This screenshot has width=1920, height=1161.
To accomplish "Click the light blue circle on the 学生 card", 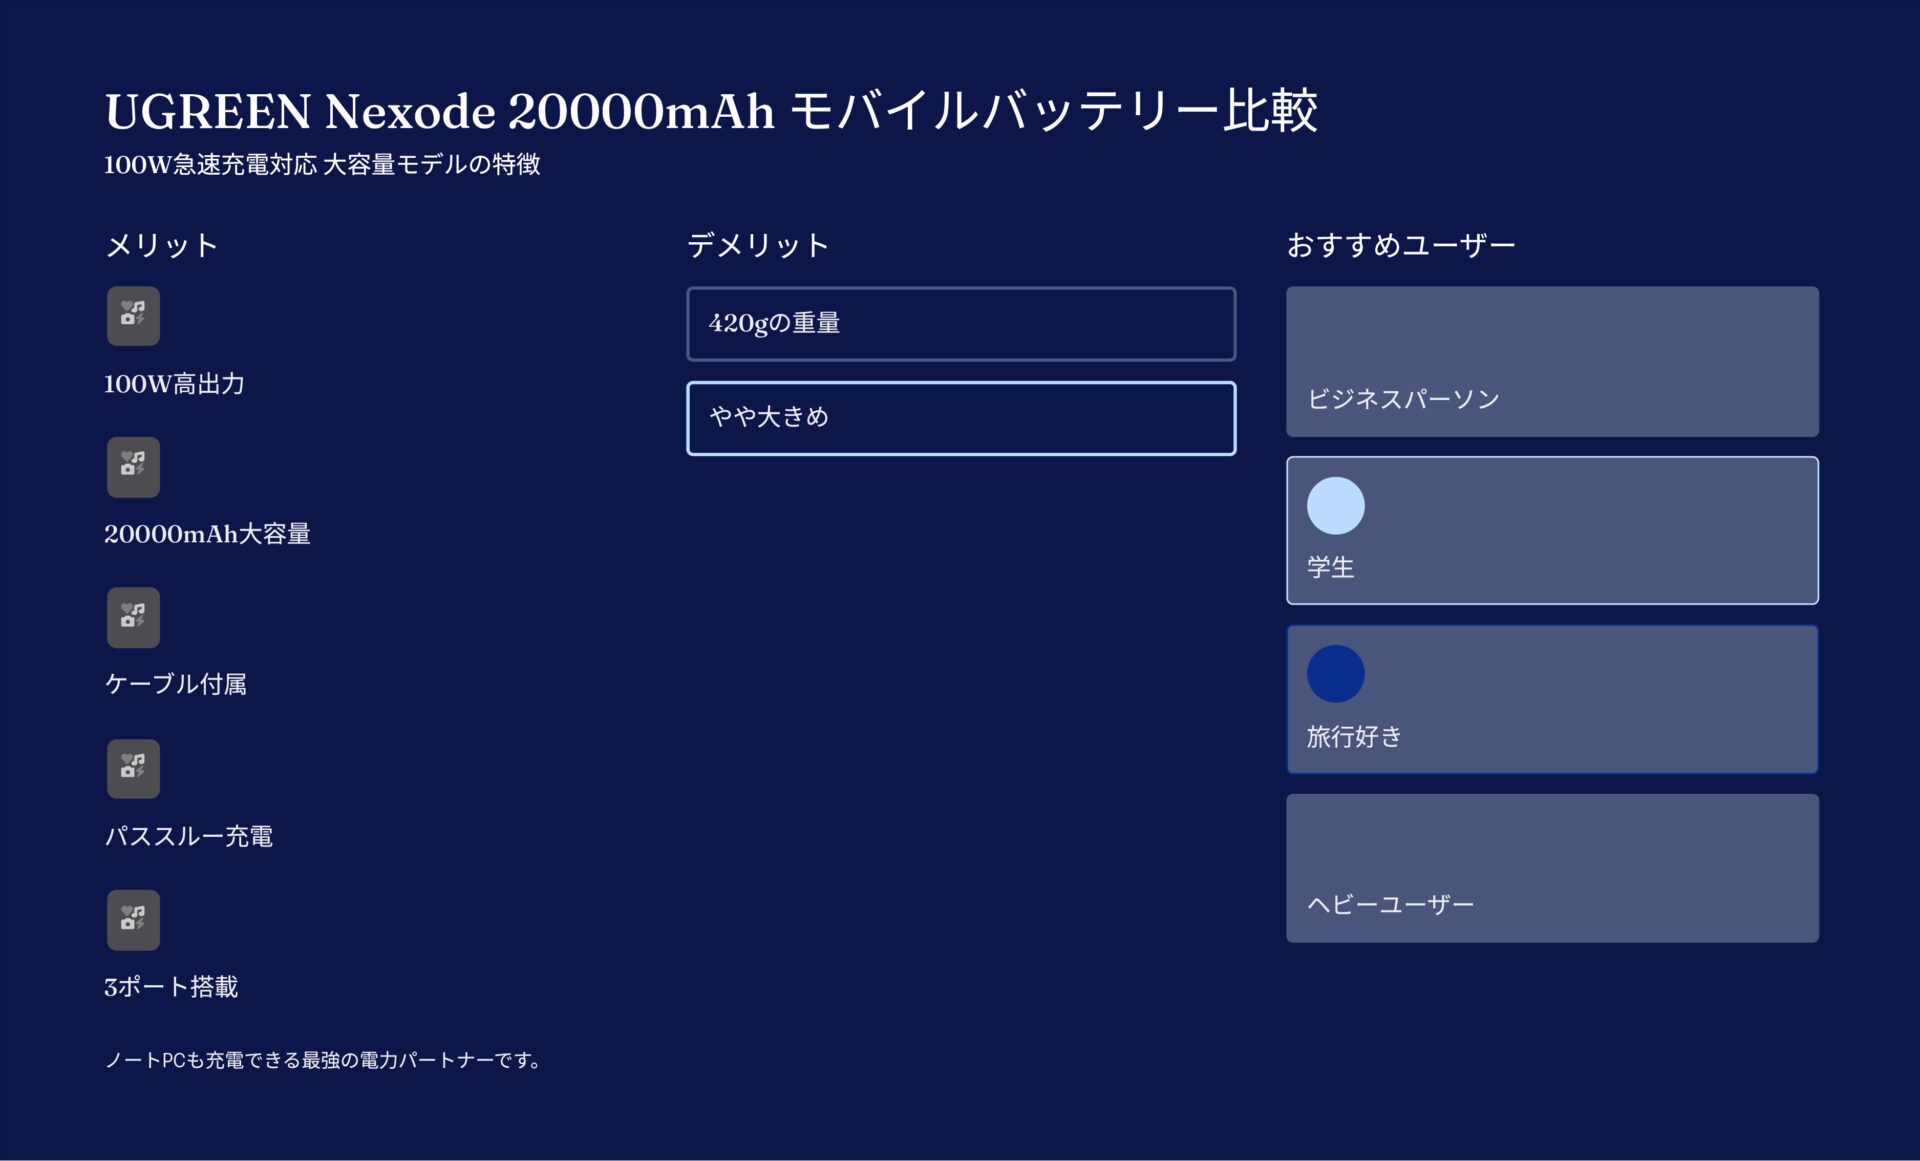I will (1335, 505).
